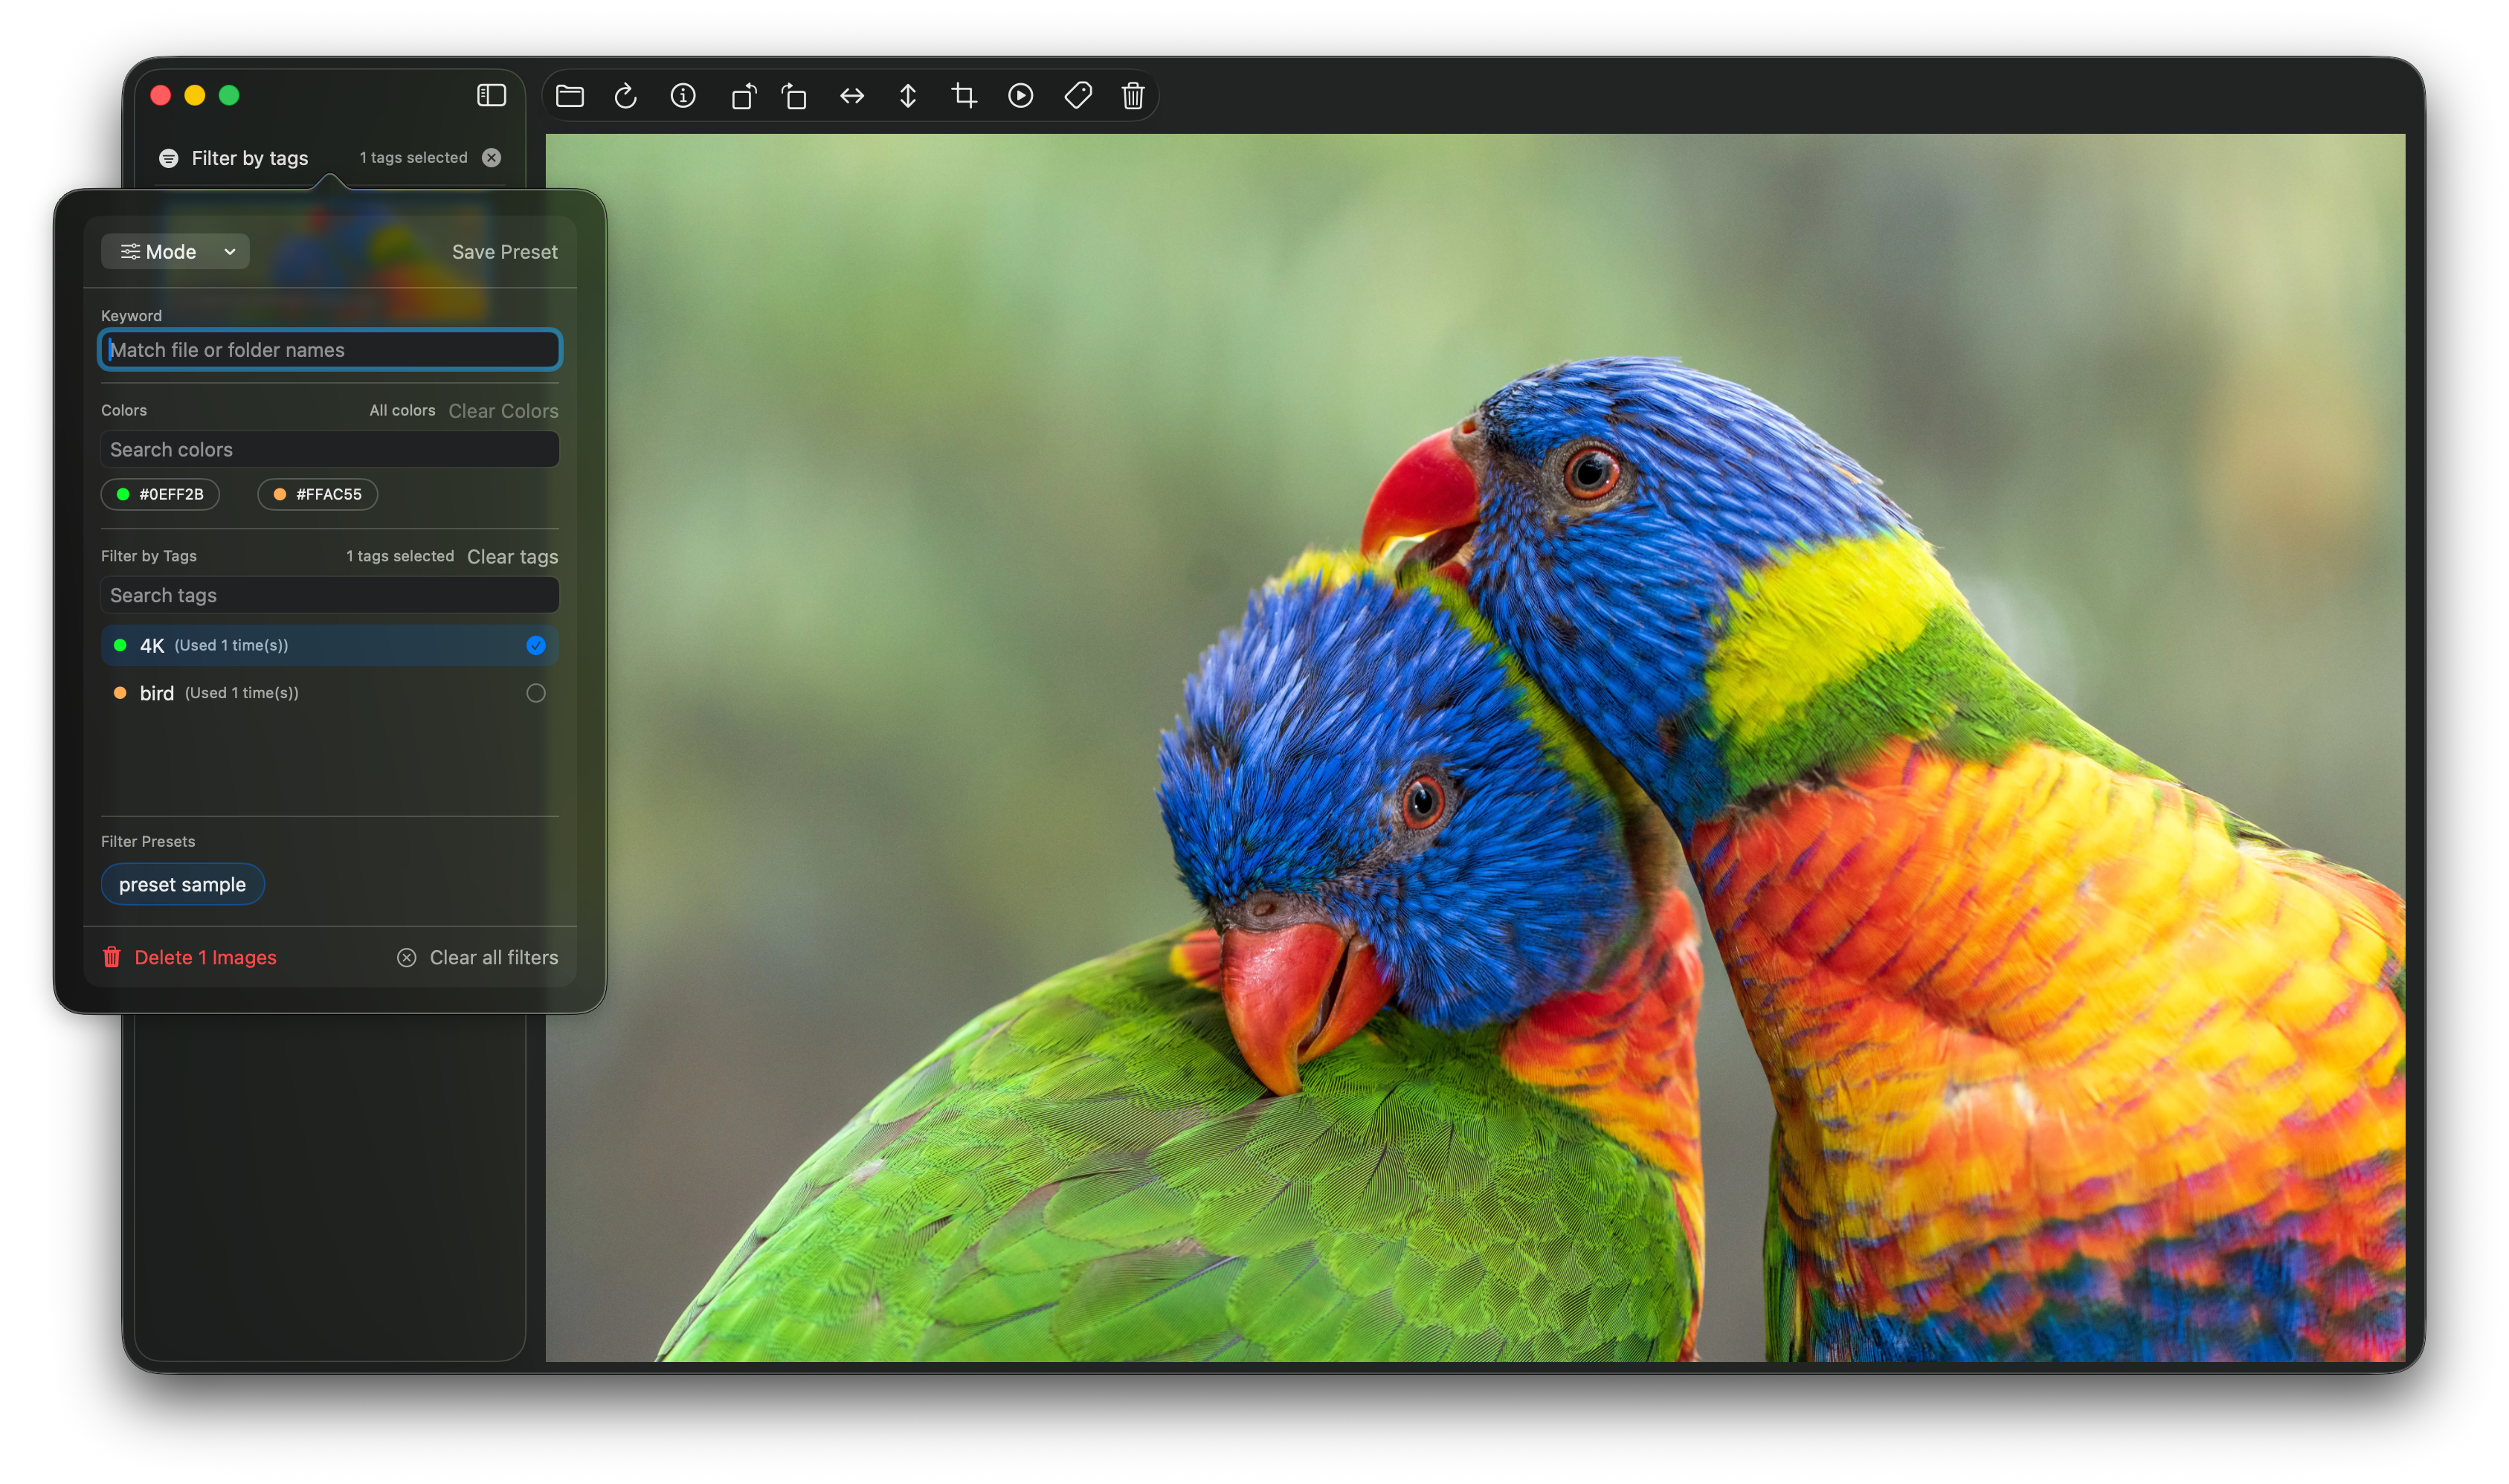Image resolution: width=2509 pixels, height=1484 pixels.
Task: Select the crop tool
Action: point(964,96)
